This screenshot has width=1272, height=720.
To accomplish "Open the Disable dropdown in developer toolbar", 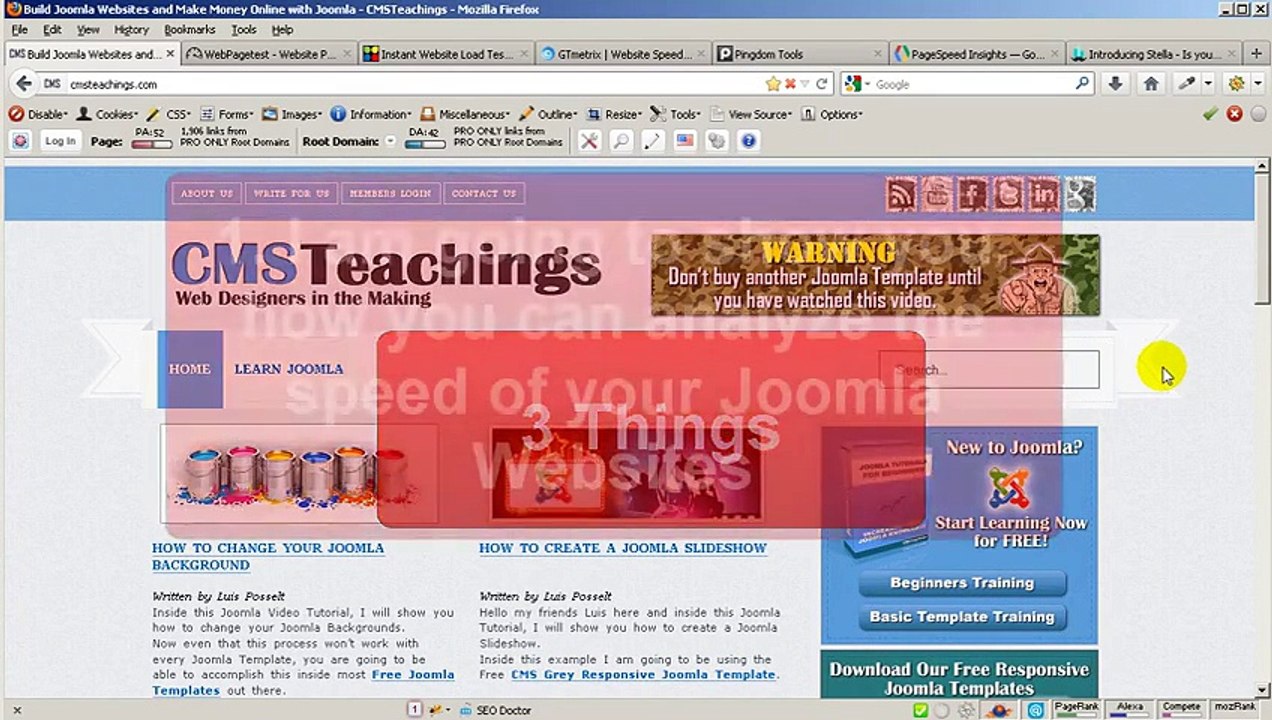I will click(40, 114).
